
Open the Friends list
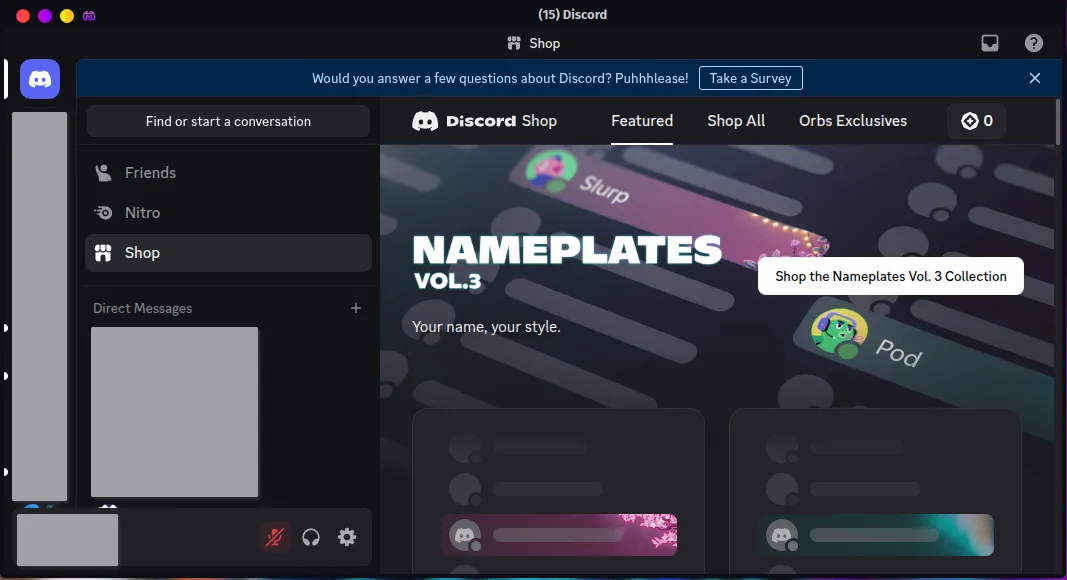point(150,173)
